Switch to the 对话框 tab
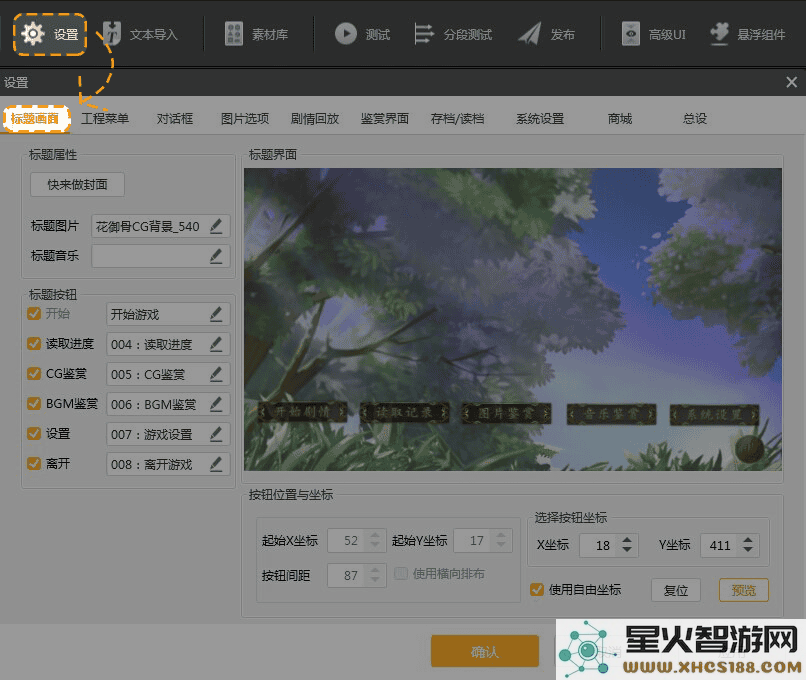The height and width of the screenshot is (680, 806). [x=175, y=119]
